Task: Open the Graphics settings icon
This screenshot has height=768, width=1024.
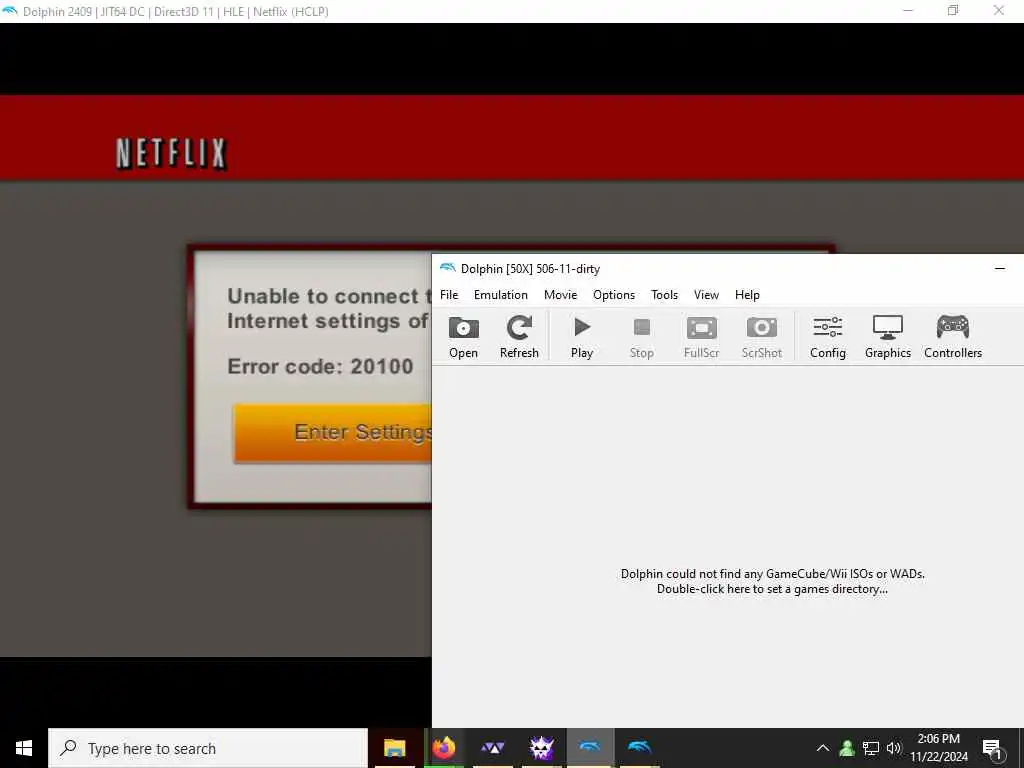Action: pos(888,337)
